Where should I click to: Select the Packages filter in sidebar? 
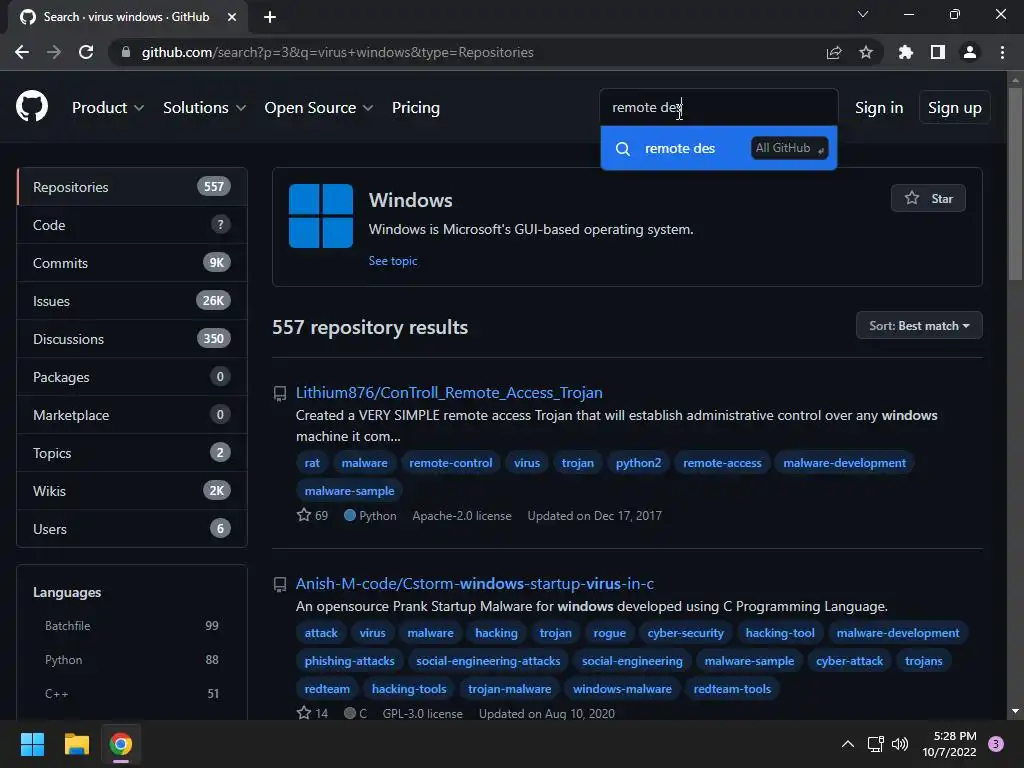pyautogui.click(x=132, y=377)
